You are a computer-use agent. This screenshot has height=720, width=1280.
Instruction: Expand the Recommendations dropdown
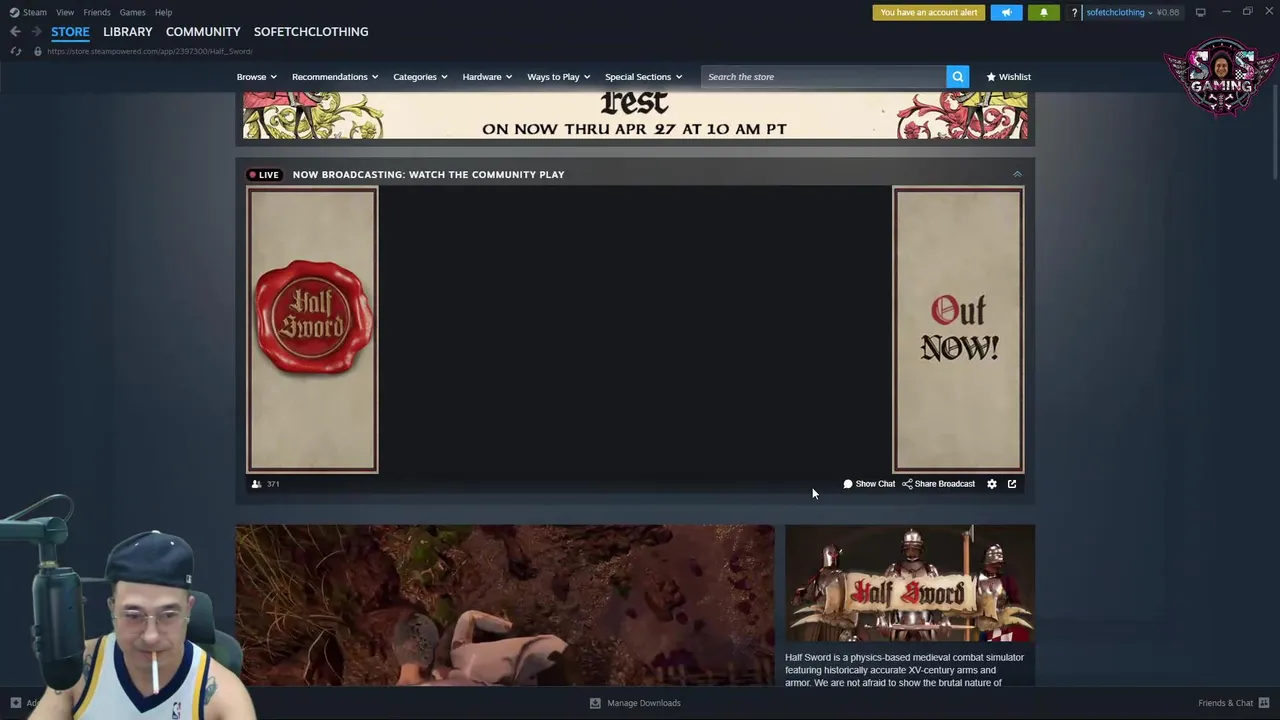coord(335,77)
